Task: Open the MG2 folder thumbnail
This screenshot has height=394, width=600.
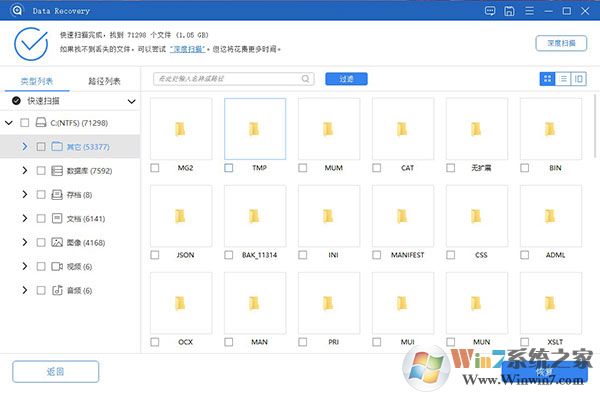Action: (x=181, y=129)
